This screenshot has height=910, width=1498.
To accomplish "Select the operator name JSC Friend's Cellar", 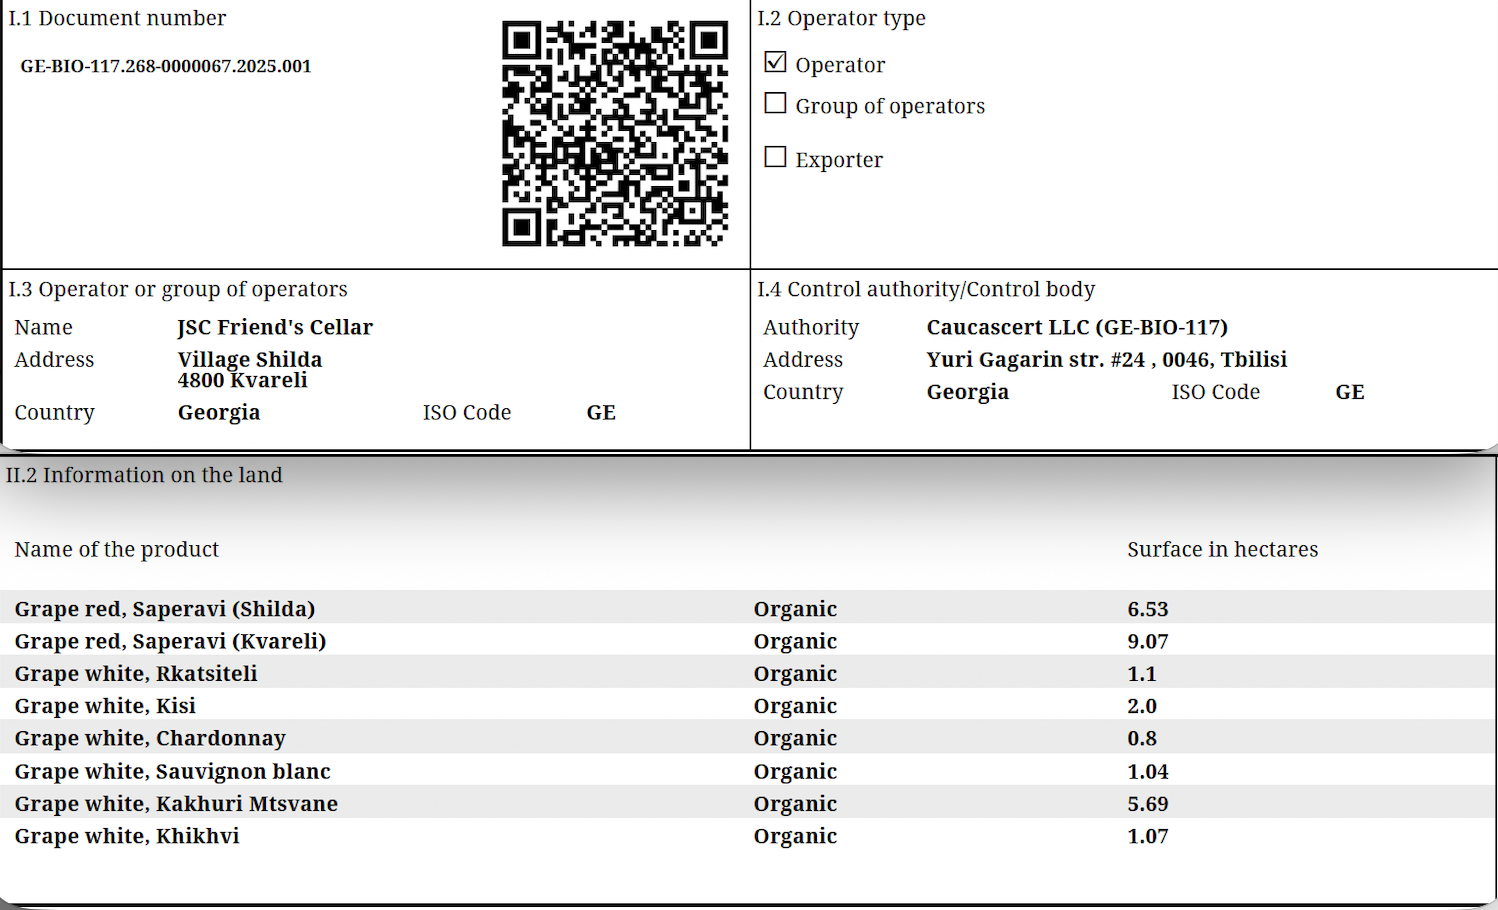I will pos(275,327).
